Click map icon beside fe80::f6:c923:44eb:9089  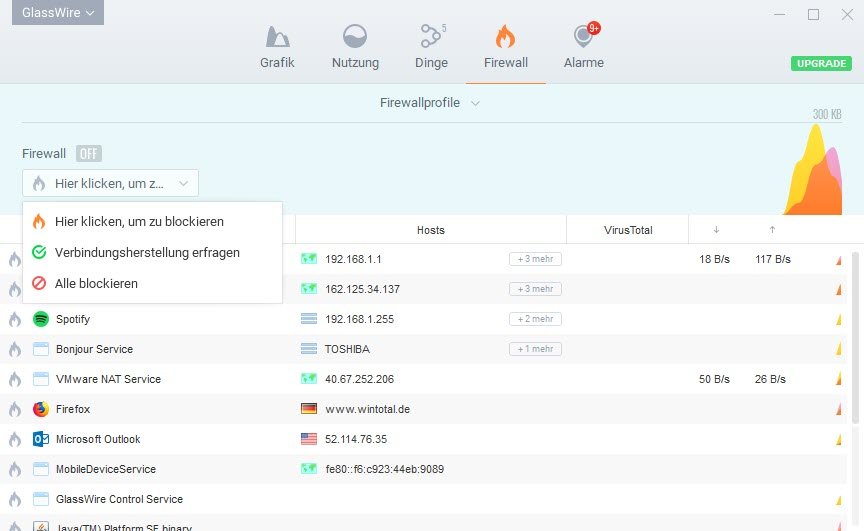click(309, 469)
